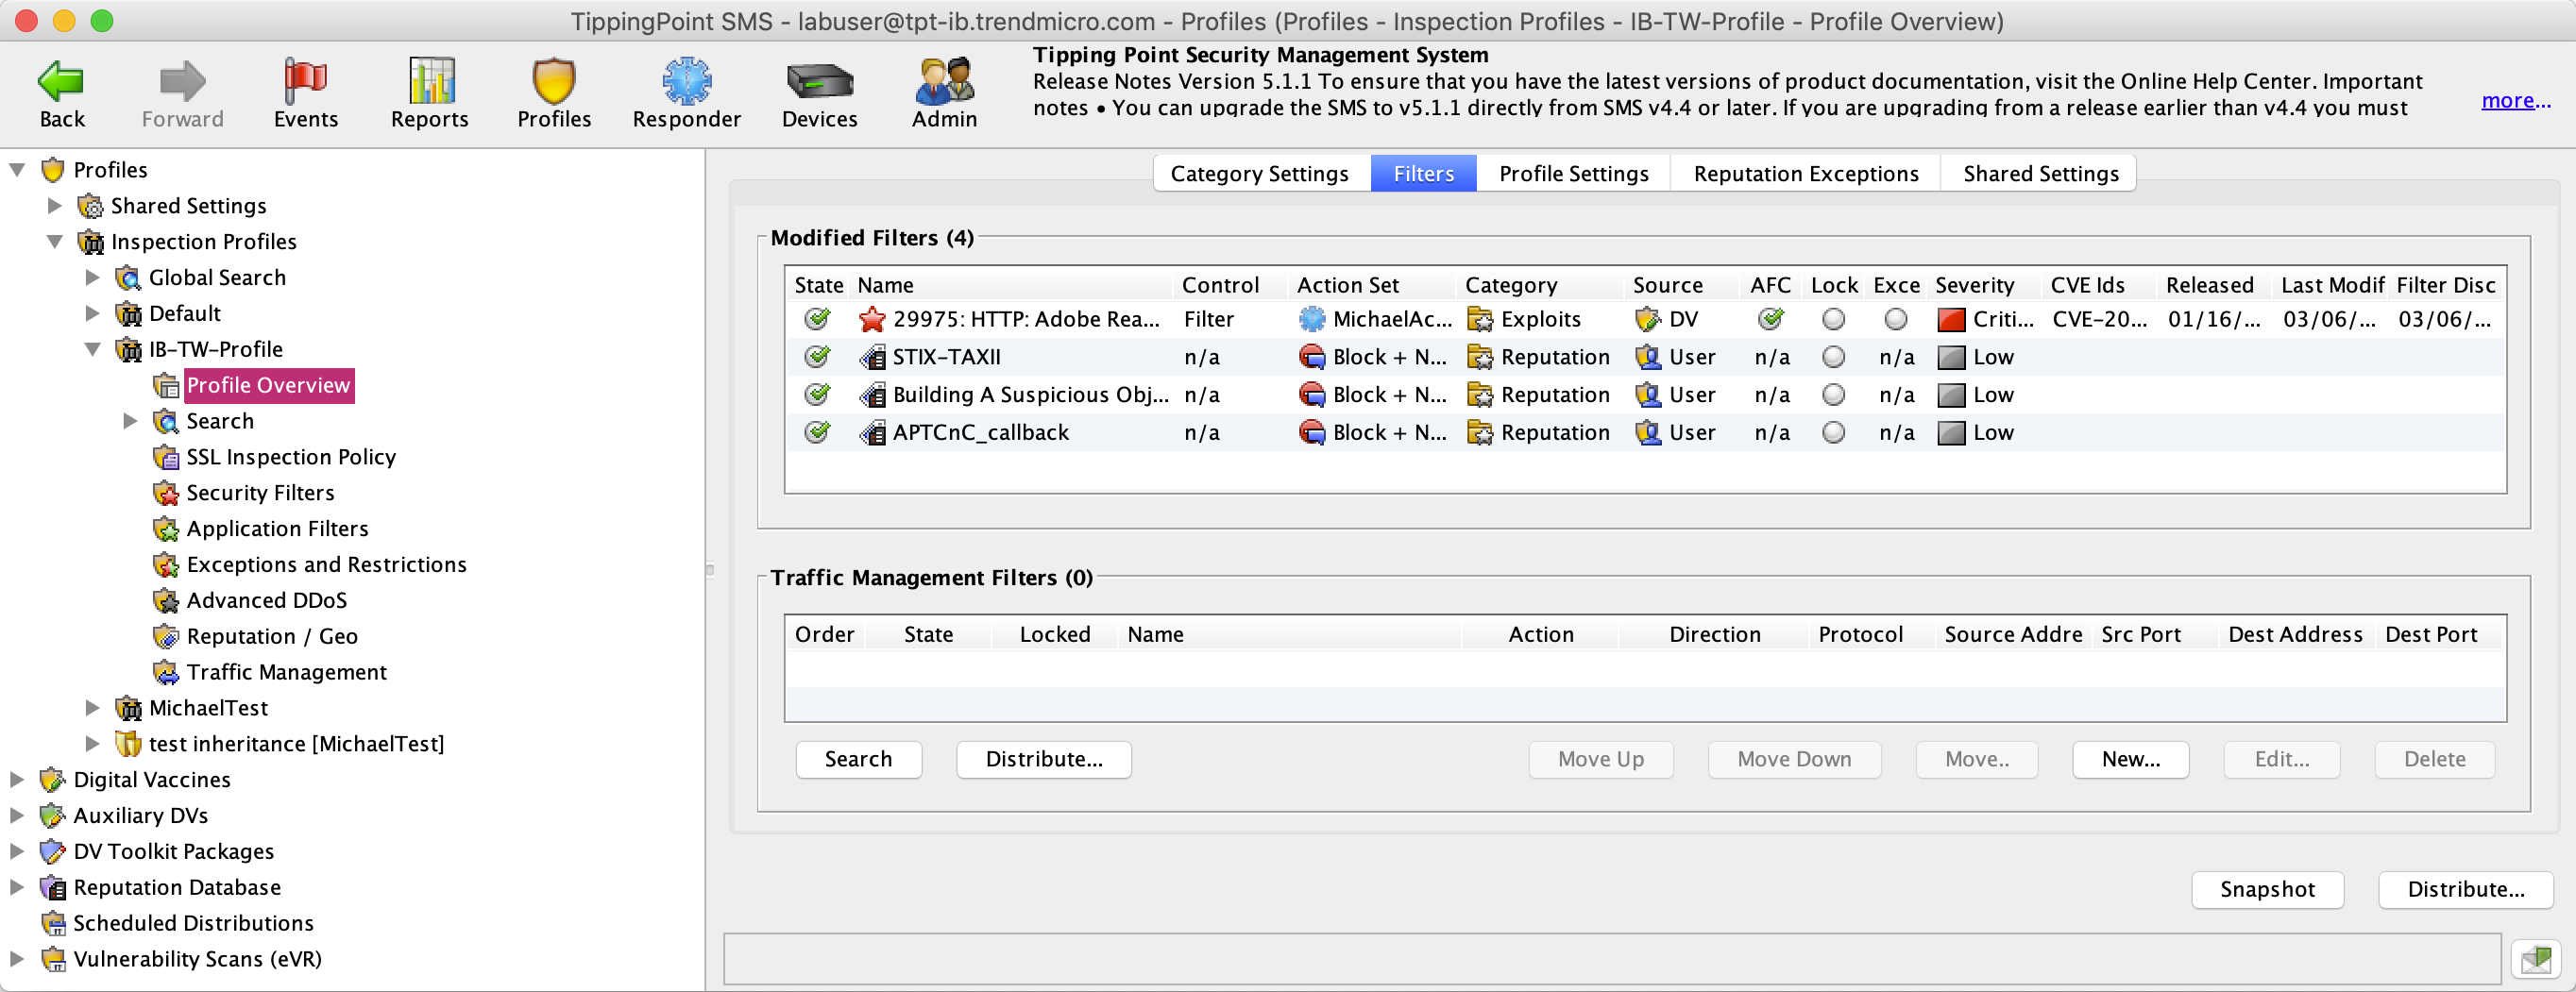Image resolution: width=2576 pixels, height=992 pixels.
Task: Toggle Exce radio for filter 29975
Action: click(1895, 319)
